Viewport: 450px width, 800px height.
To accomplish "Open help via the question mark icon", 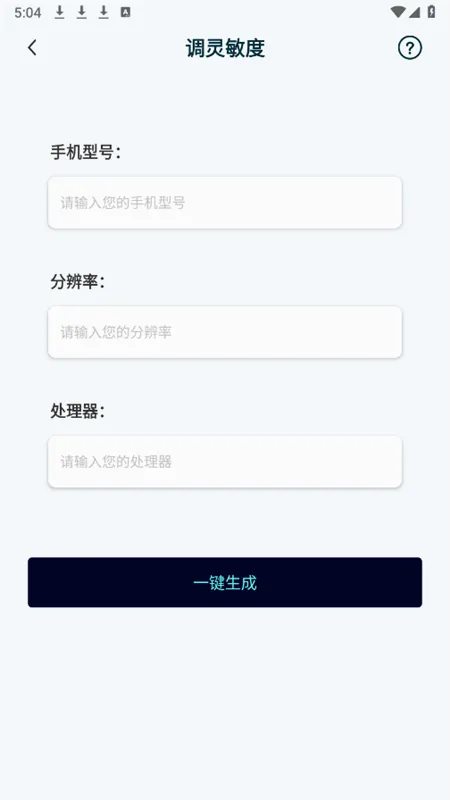I will [410, 48].
